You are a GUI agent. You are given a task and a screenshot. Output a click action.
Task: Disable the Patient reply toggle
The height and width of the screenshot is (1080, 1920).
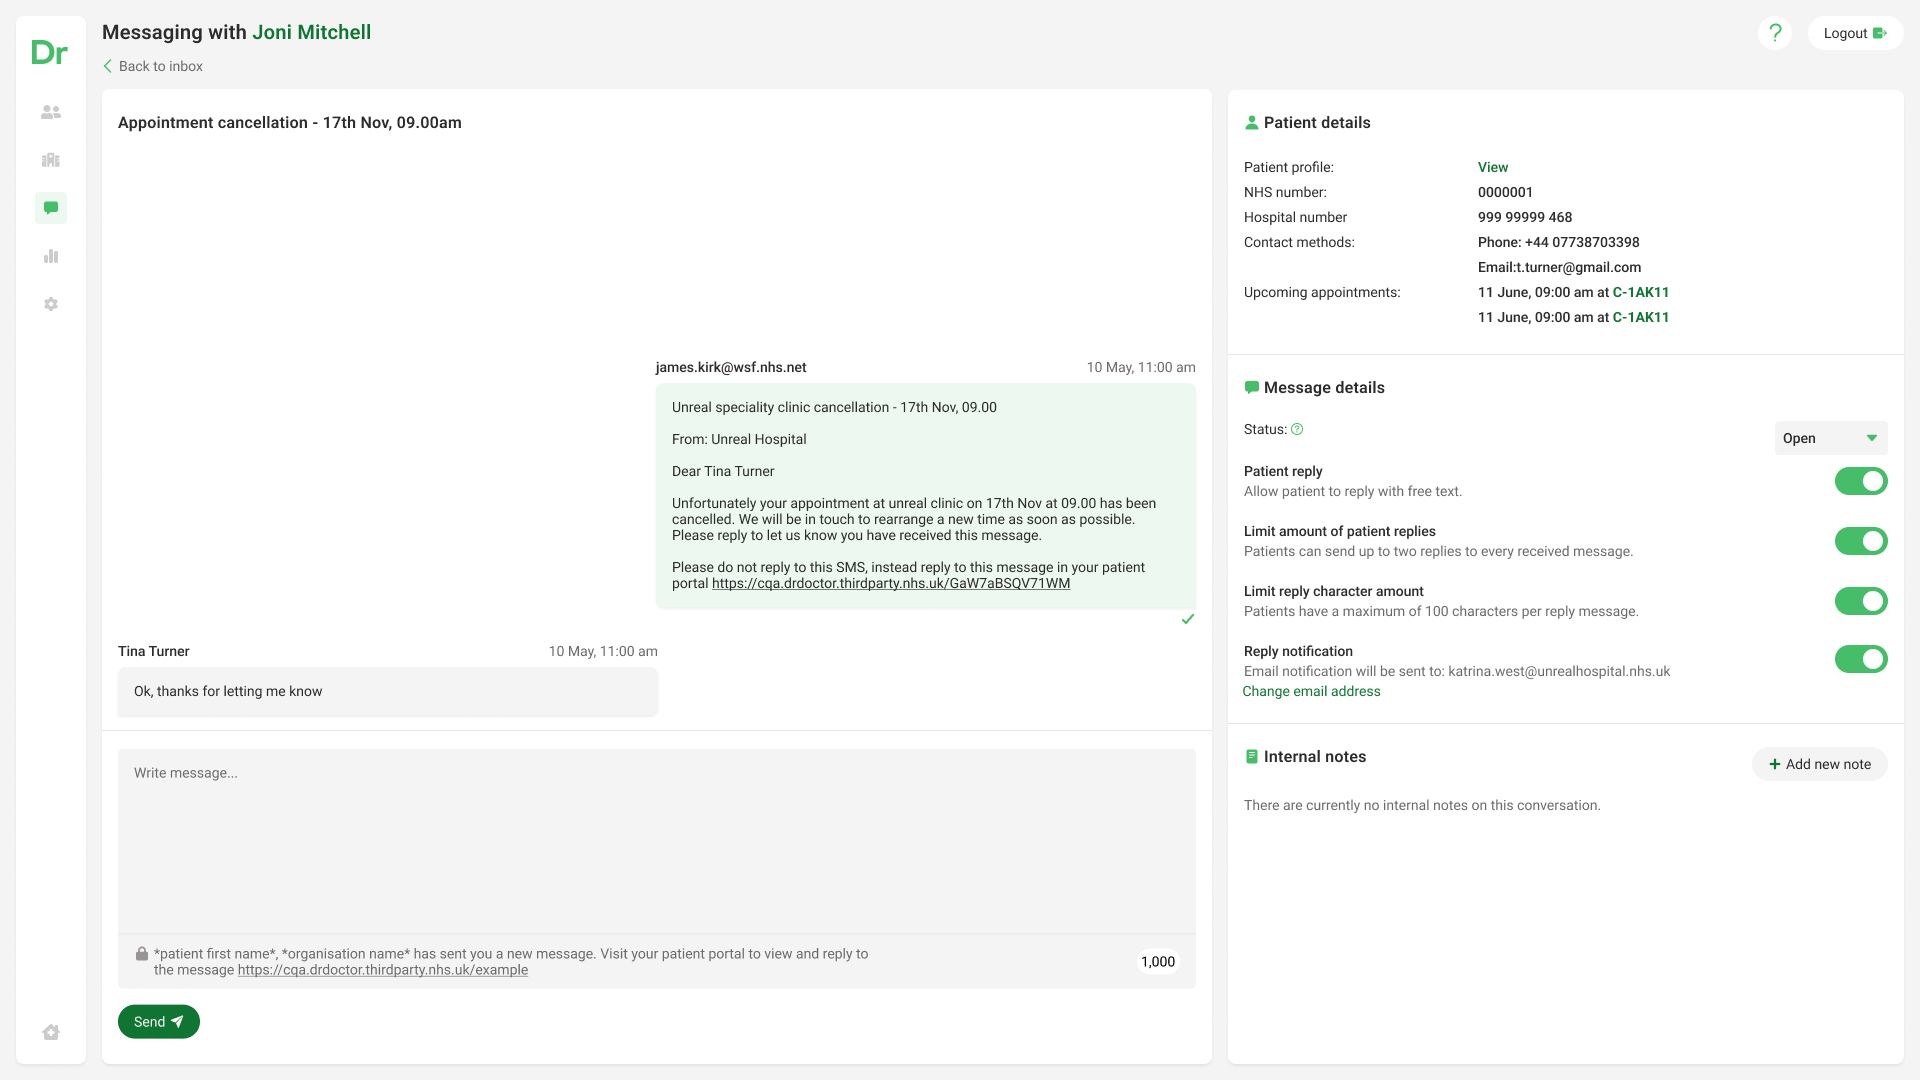1860,481
